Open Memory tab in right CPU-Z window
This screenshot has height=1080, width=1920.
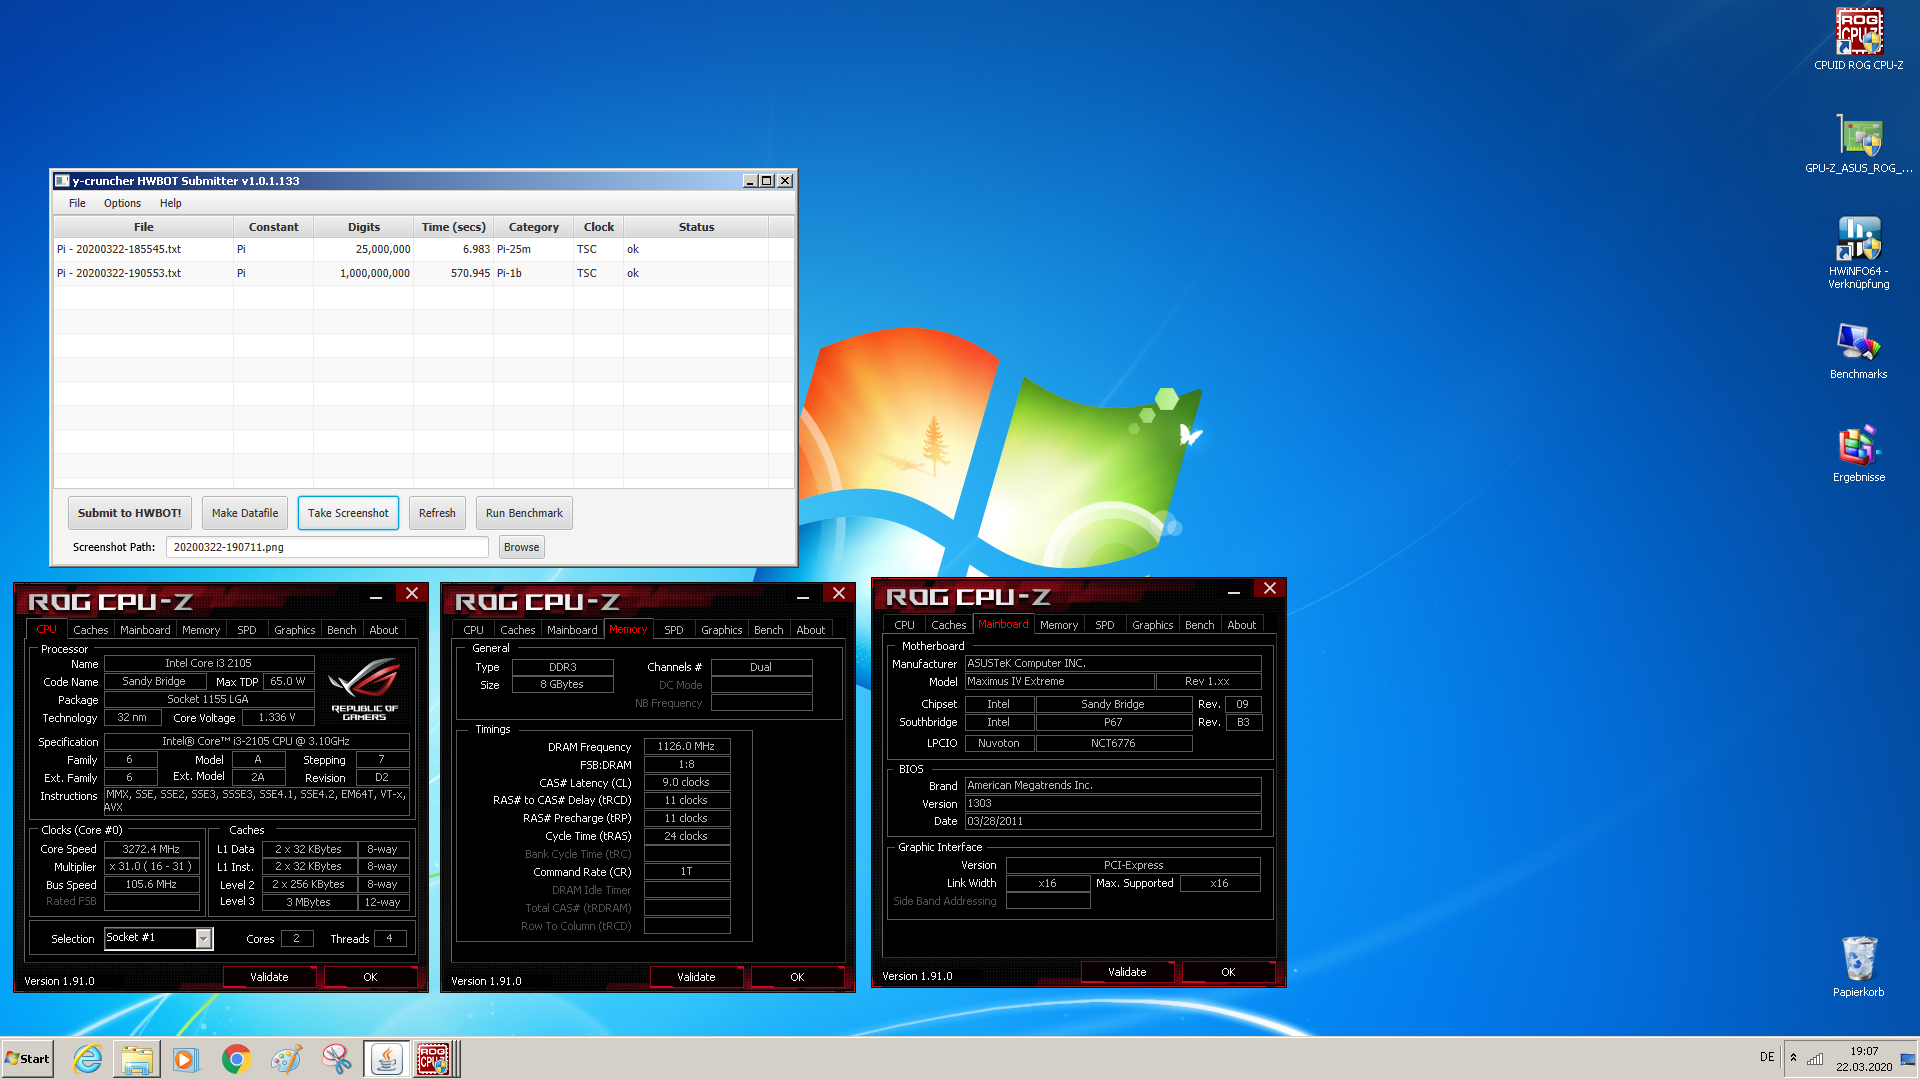click(1058, 625)
